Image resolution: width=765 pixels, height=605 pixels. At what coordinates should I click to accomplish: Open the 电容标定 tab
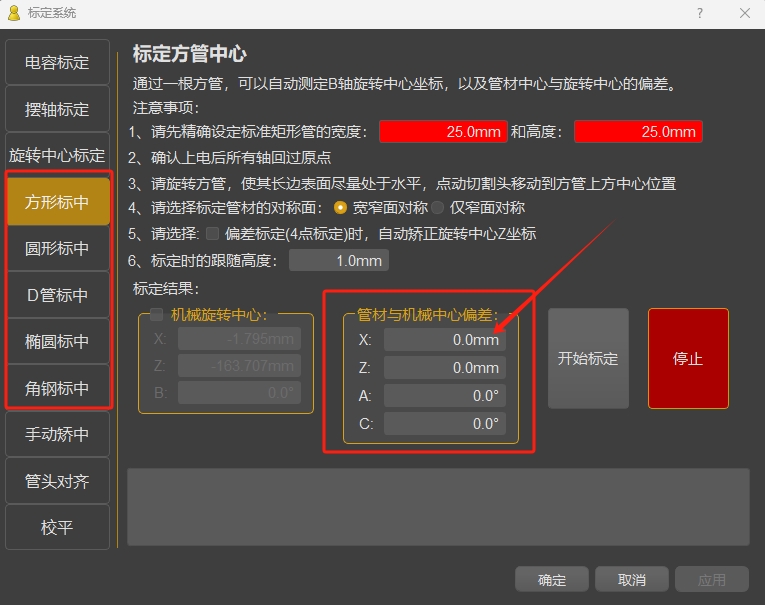[x=57, y=62]
